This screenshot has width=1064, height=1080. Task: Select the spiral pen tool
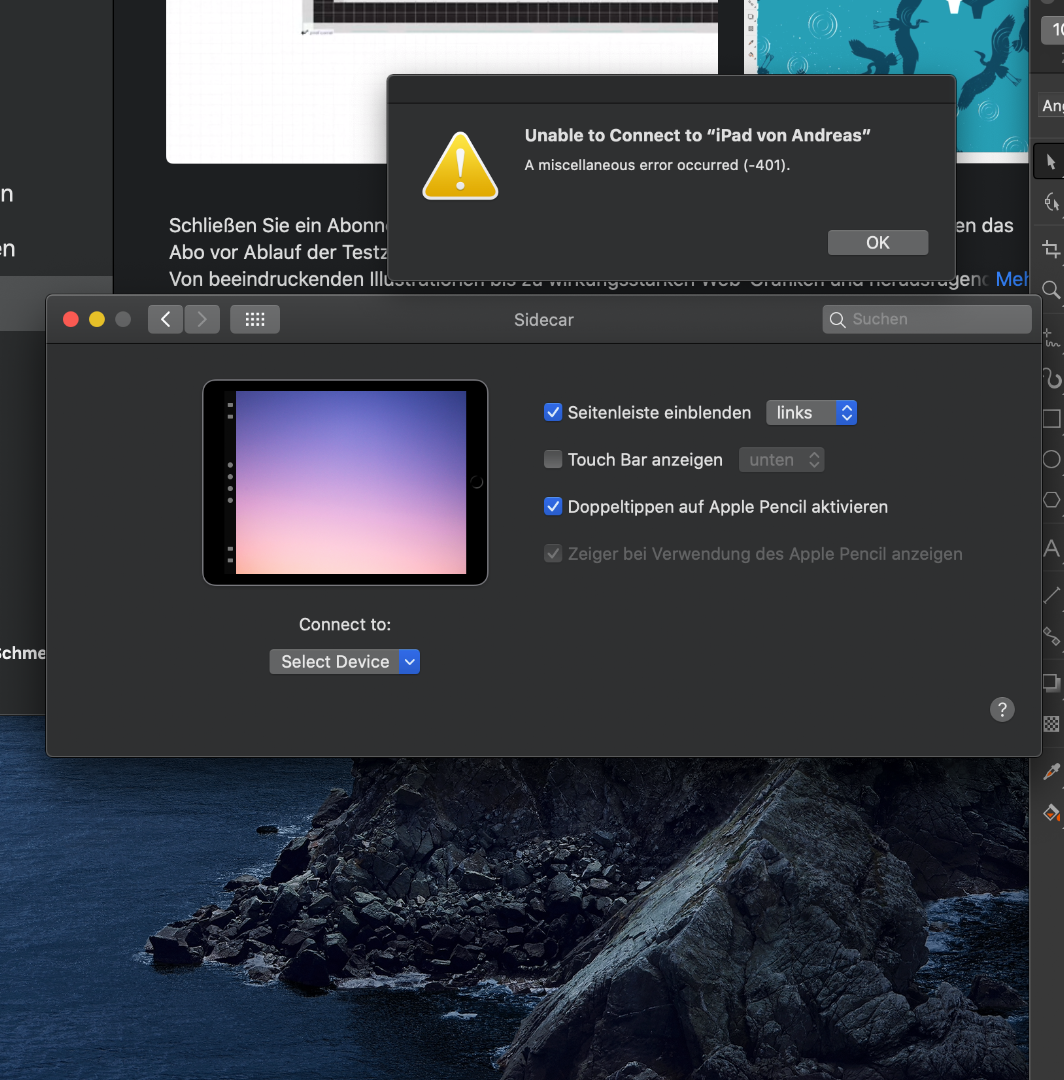tap(1052, 378)
